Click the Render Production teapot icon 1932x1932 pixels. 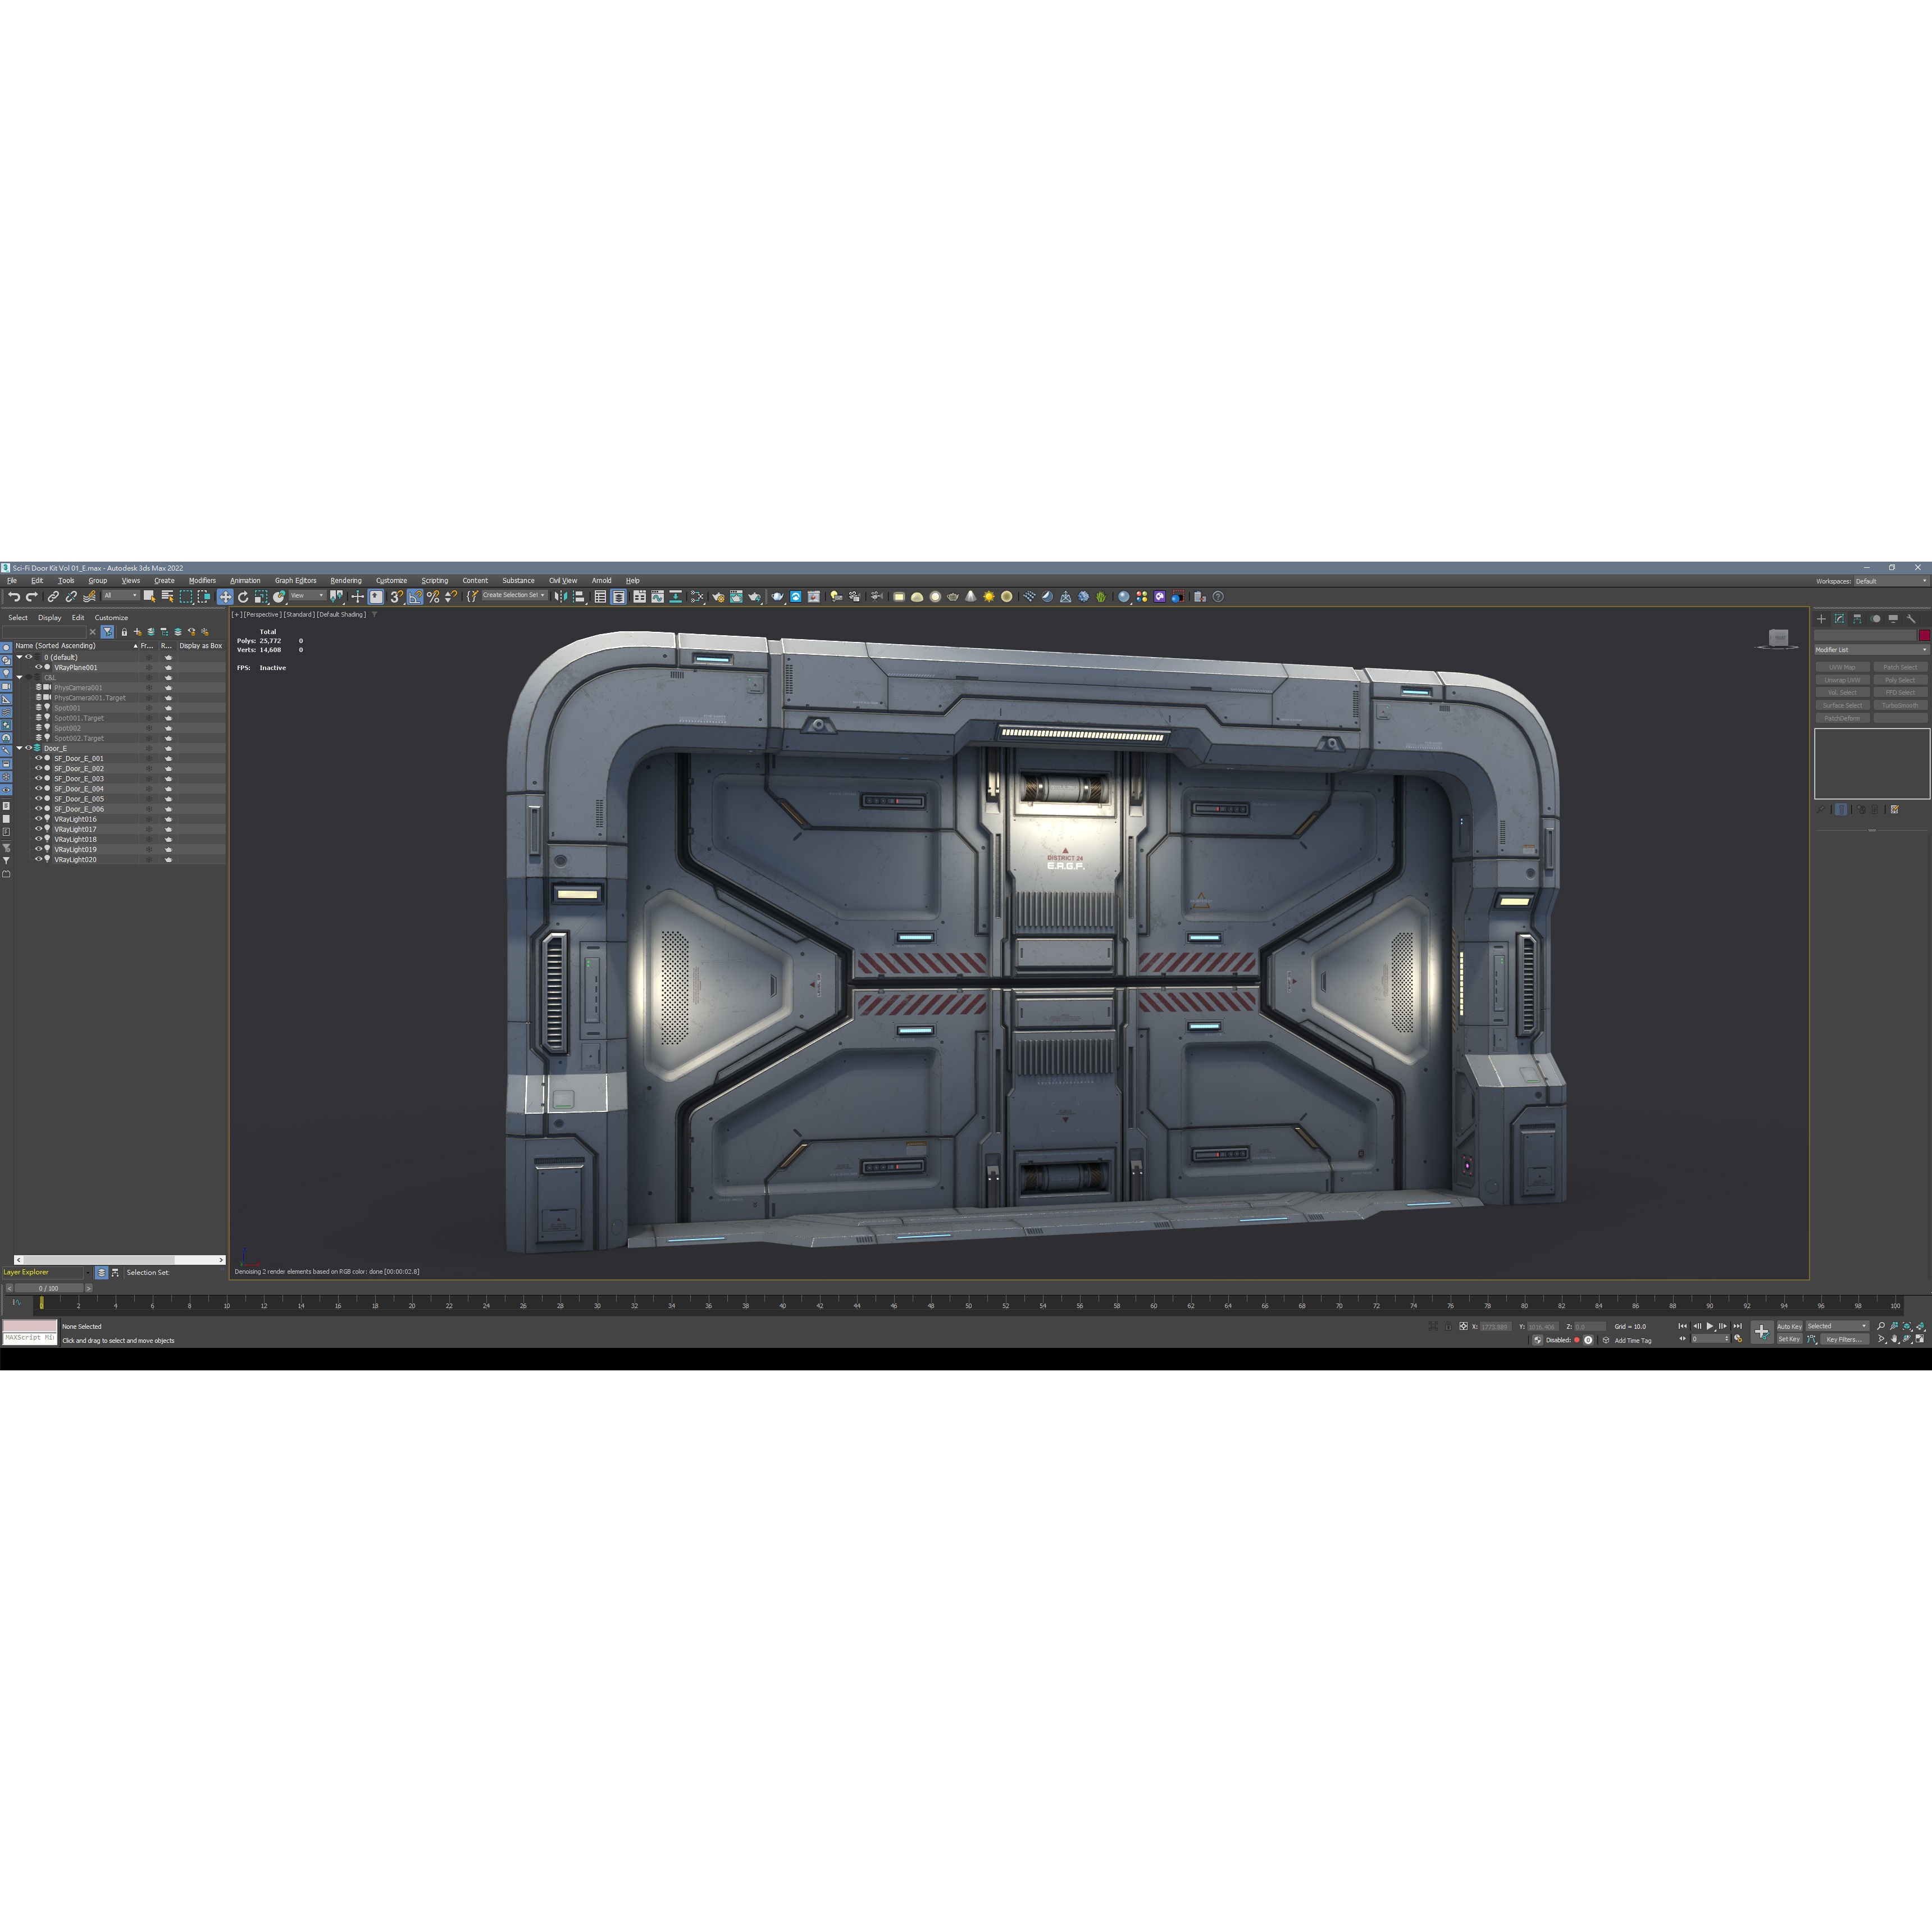coord(754,597)
